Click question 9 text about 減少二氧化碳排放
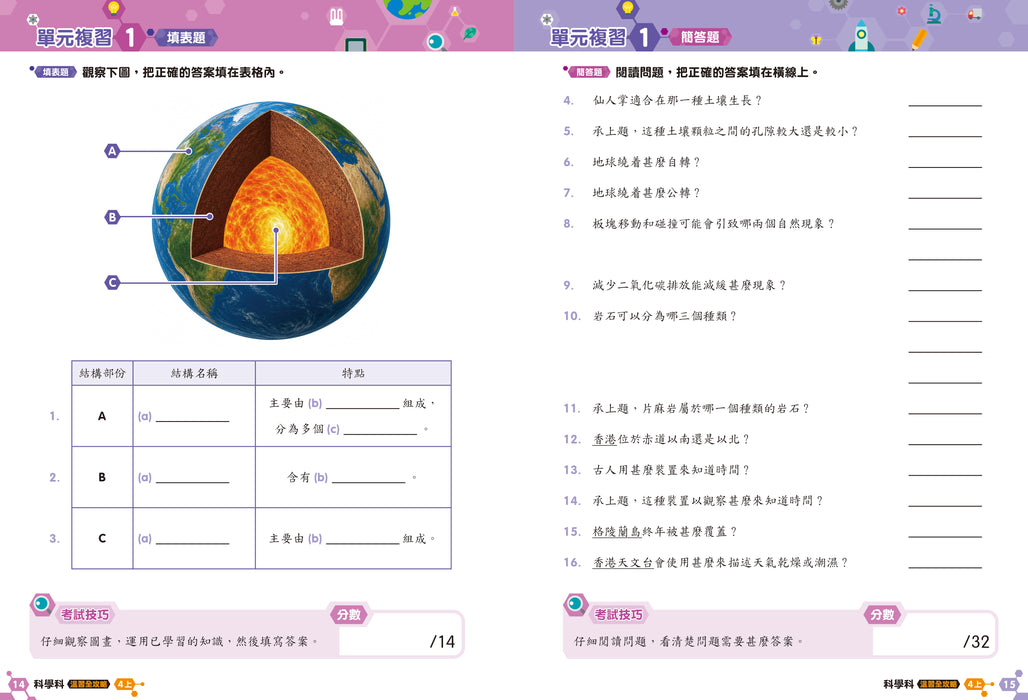 pos(689,285)
